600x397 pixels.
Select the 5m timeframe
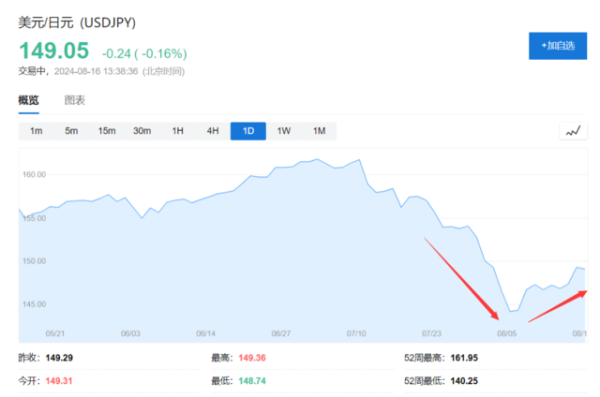click(x=72, y=131)
